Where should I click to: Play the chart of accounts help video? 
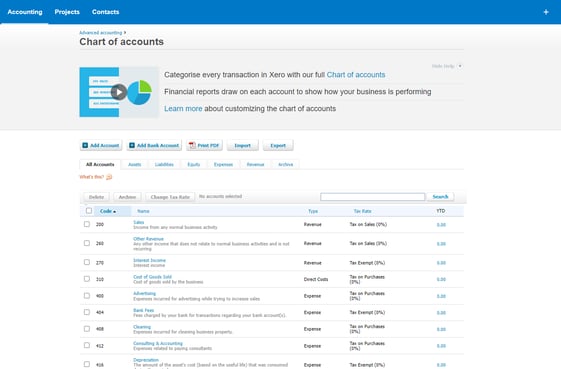pyautogui.click(x=119, y=92)
